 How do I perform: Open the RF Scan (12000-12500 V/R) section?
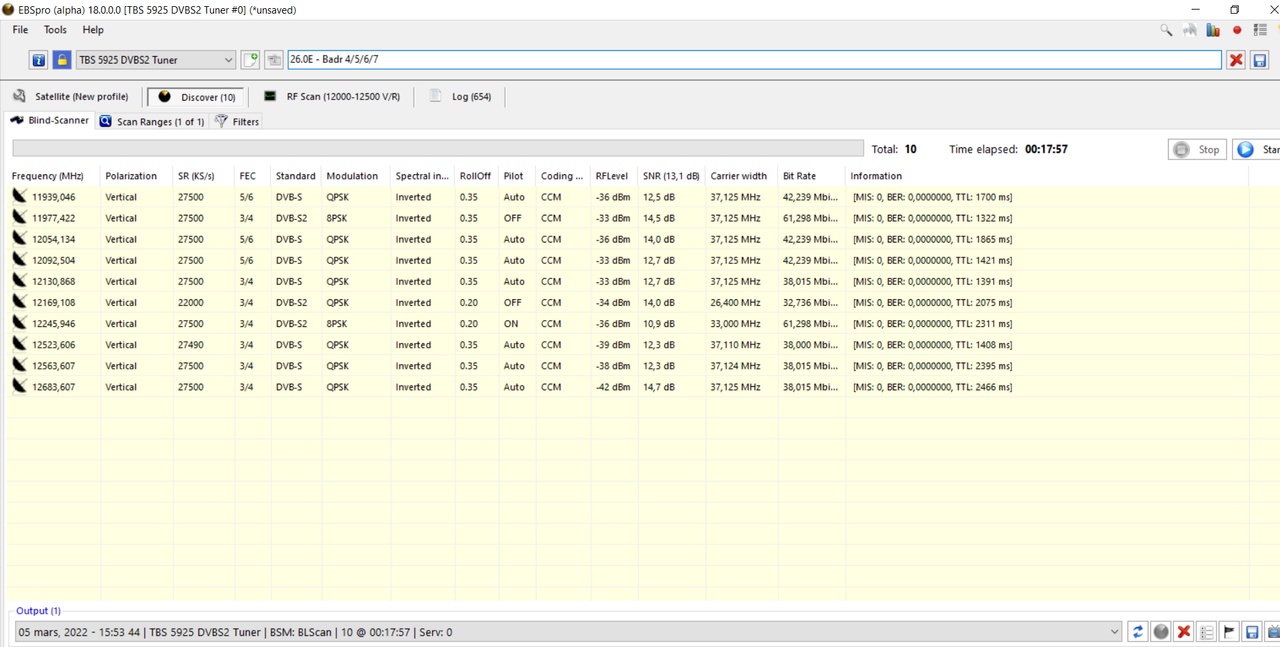tap(331, 97)
